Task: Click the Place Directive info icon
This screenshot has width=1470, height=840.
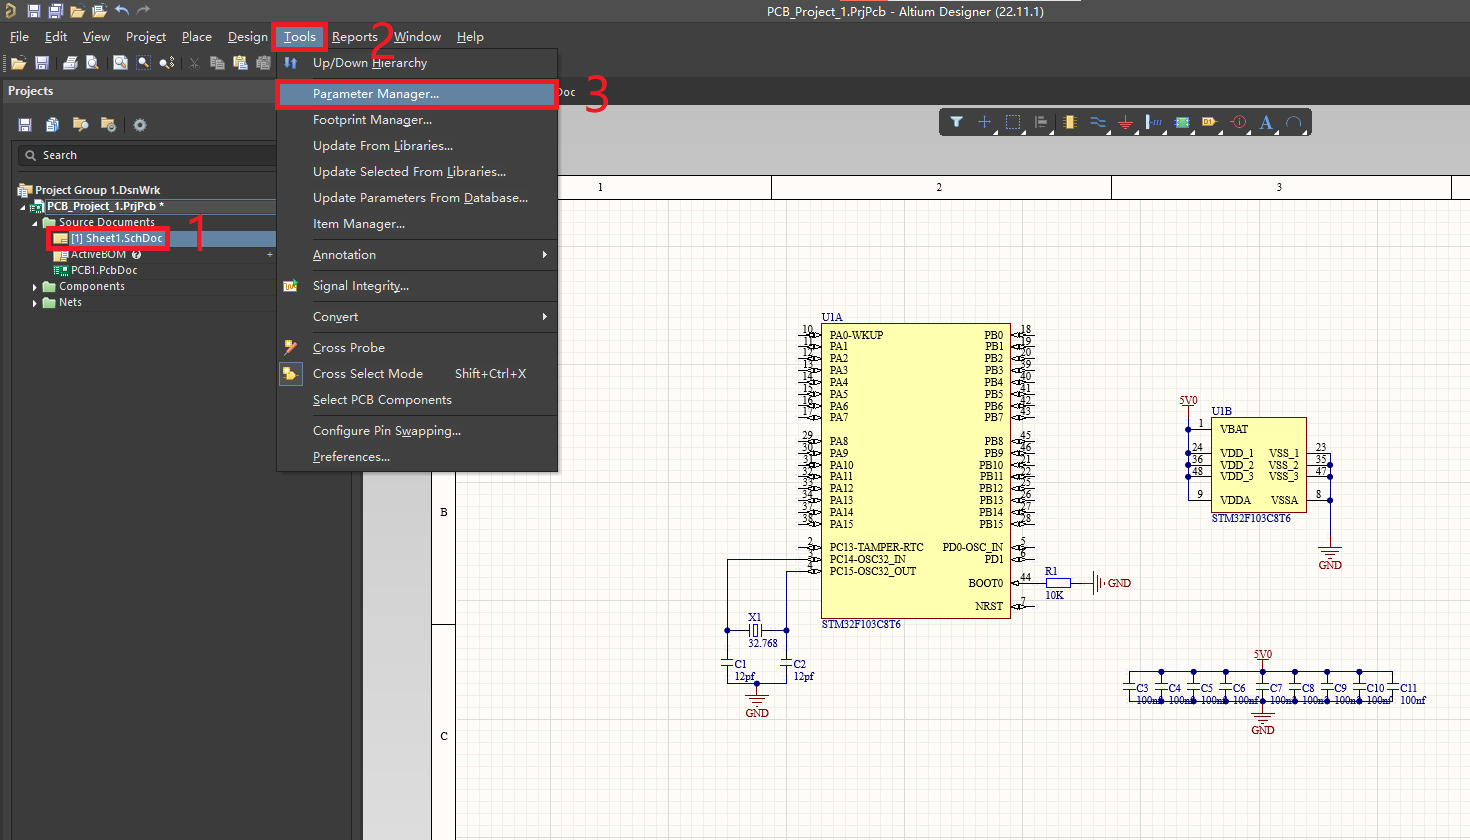Action: pos(1239,122)
